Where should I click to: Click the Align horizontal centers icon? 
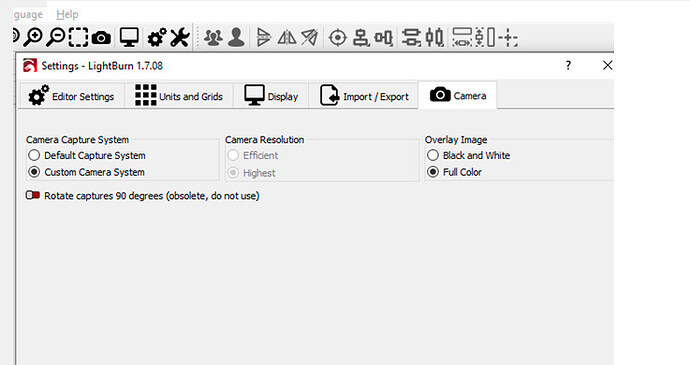click(x=383, y=38)
